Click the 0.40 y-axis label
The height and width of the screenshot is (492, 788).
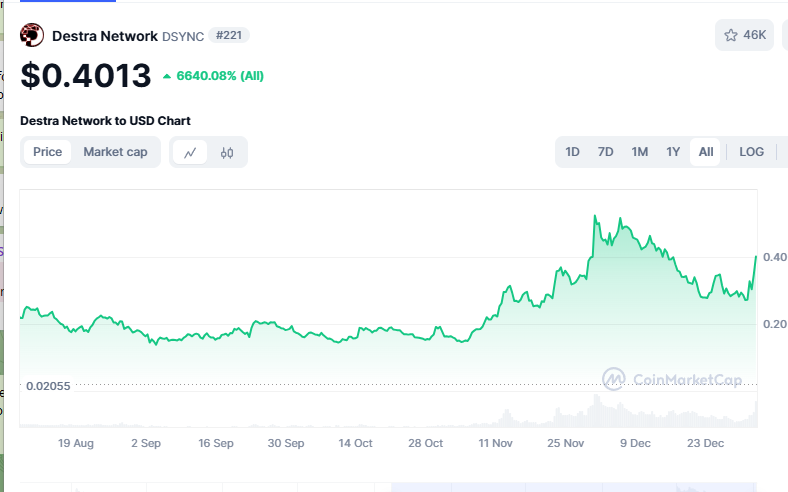(x=774, y=257)
